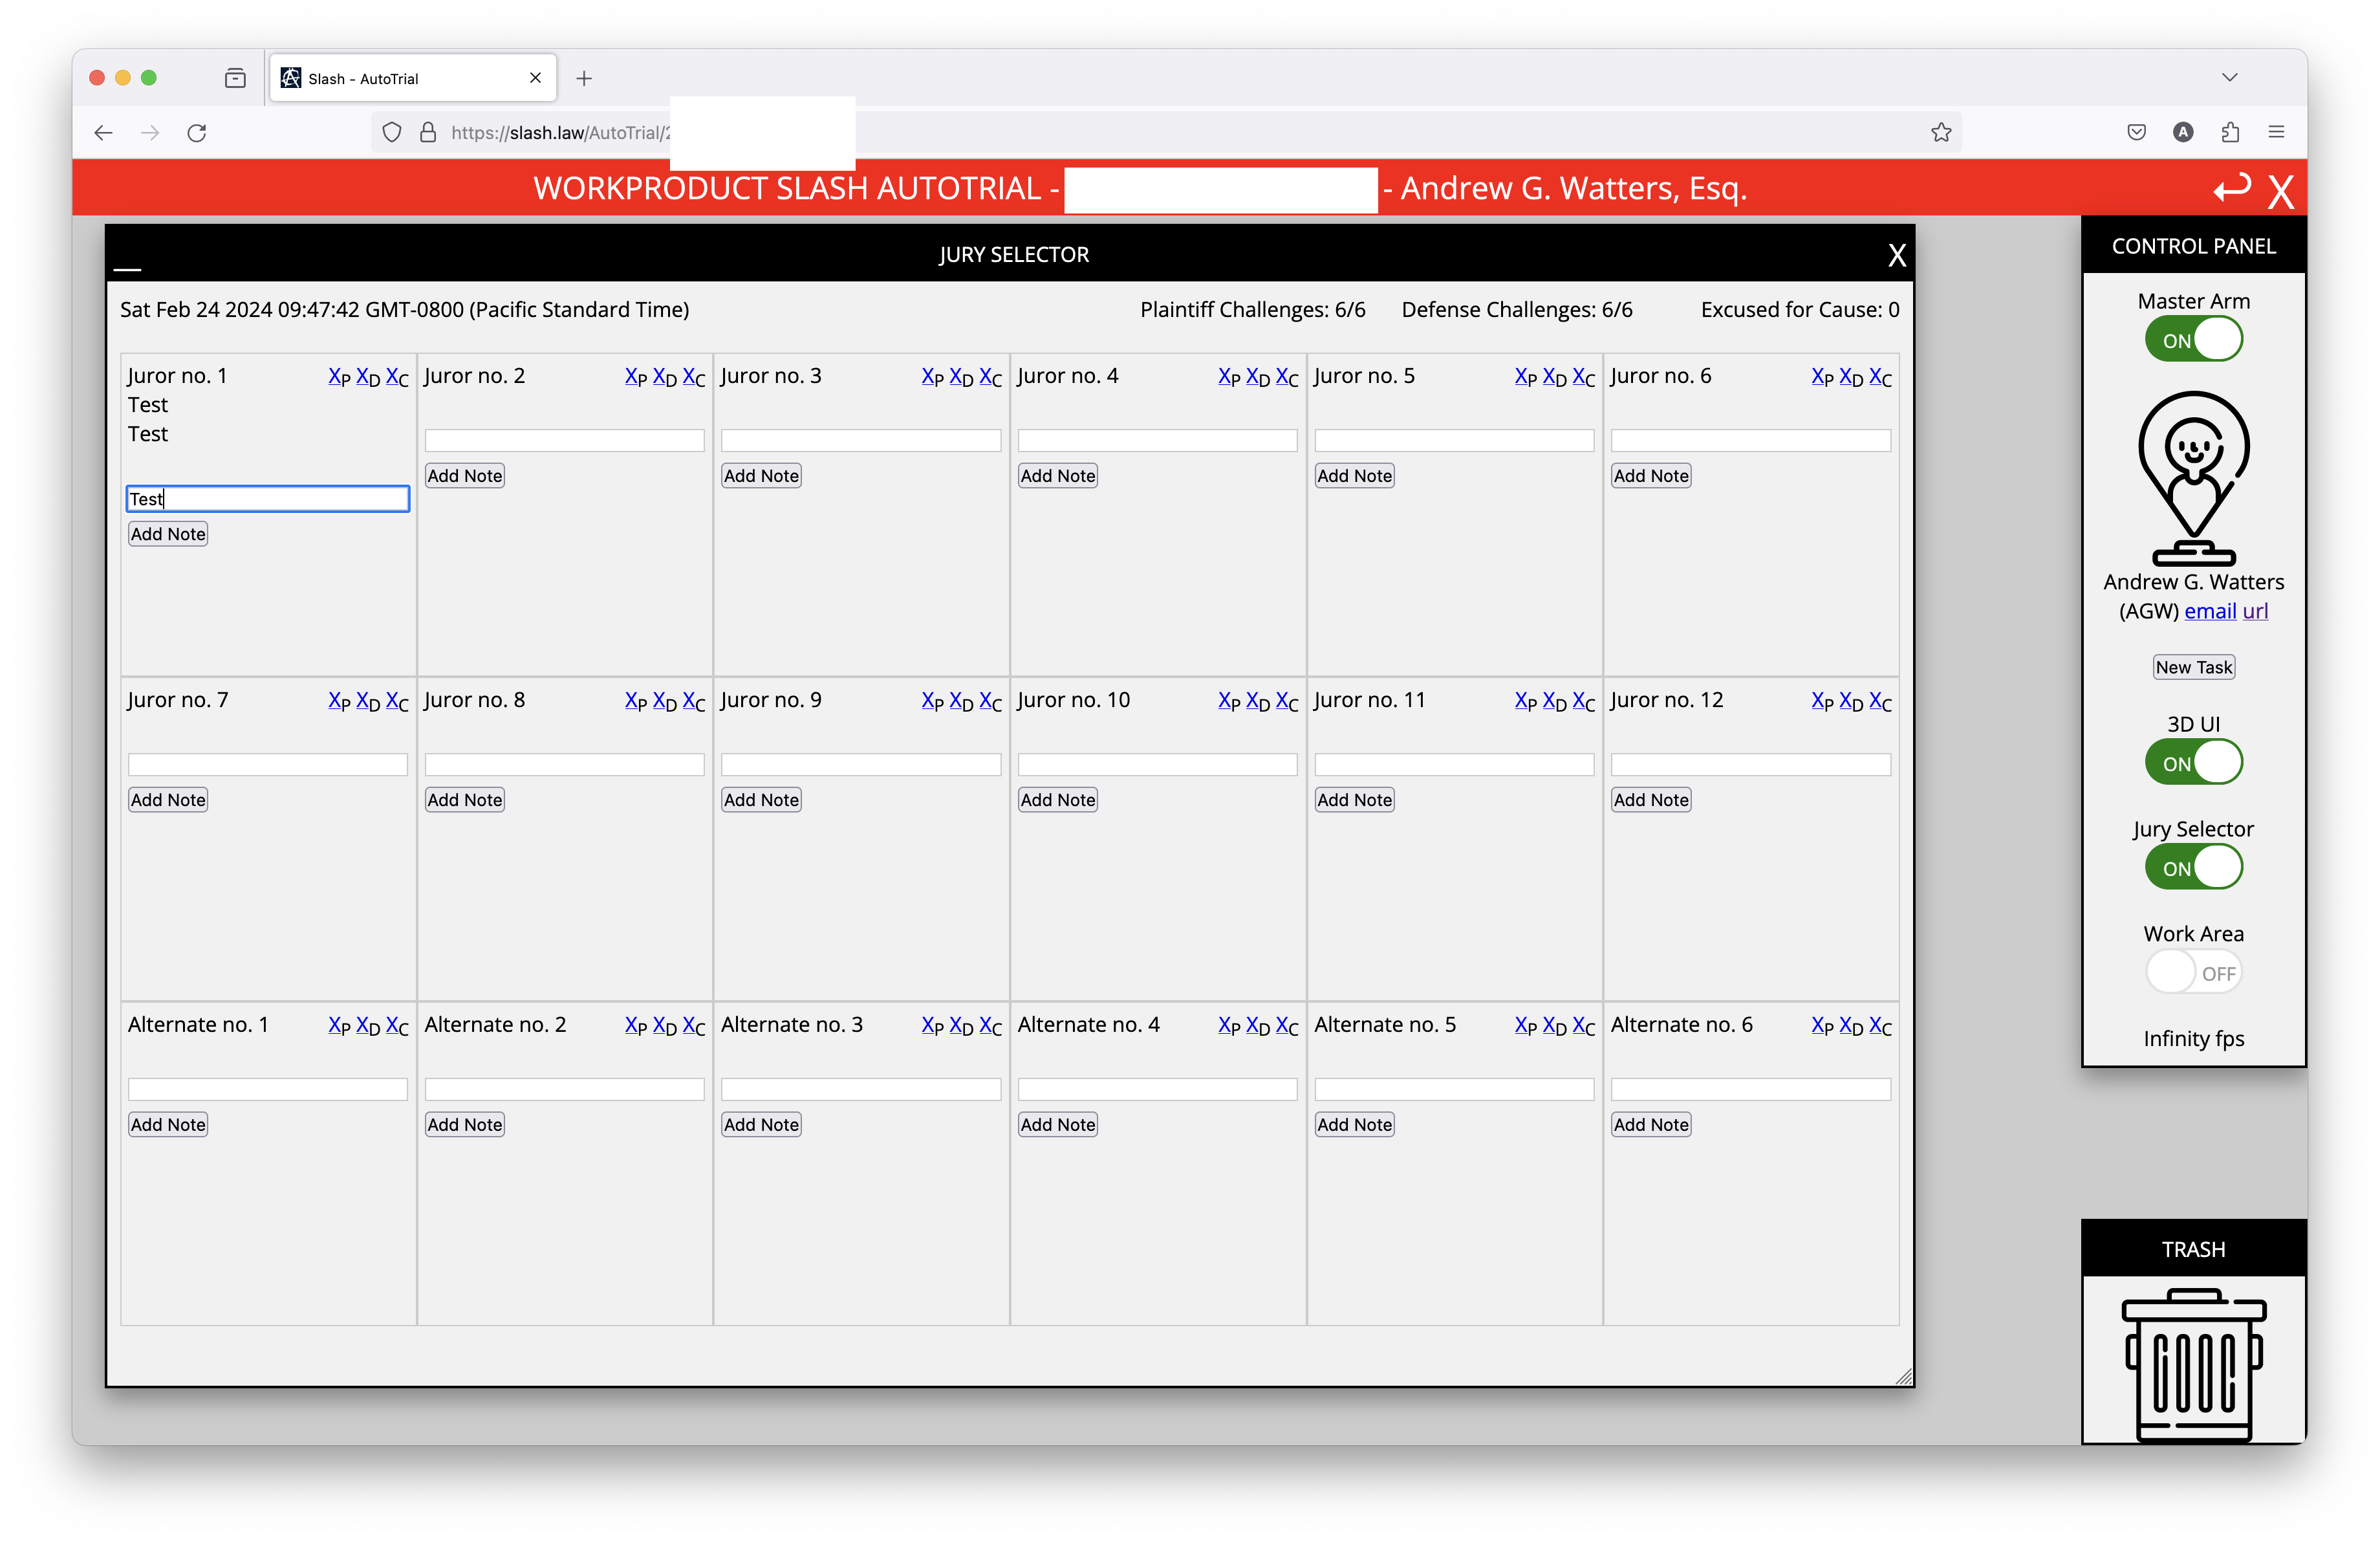Click macOS yellow minimize window button
Image resolution: width=2380 pixels, height=1541 pixels.
coord(123,78)
